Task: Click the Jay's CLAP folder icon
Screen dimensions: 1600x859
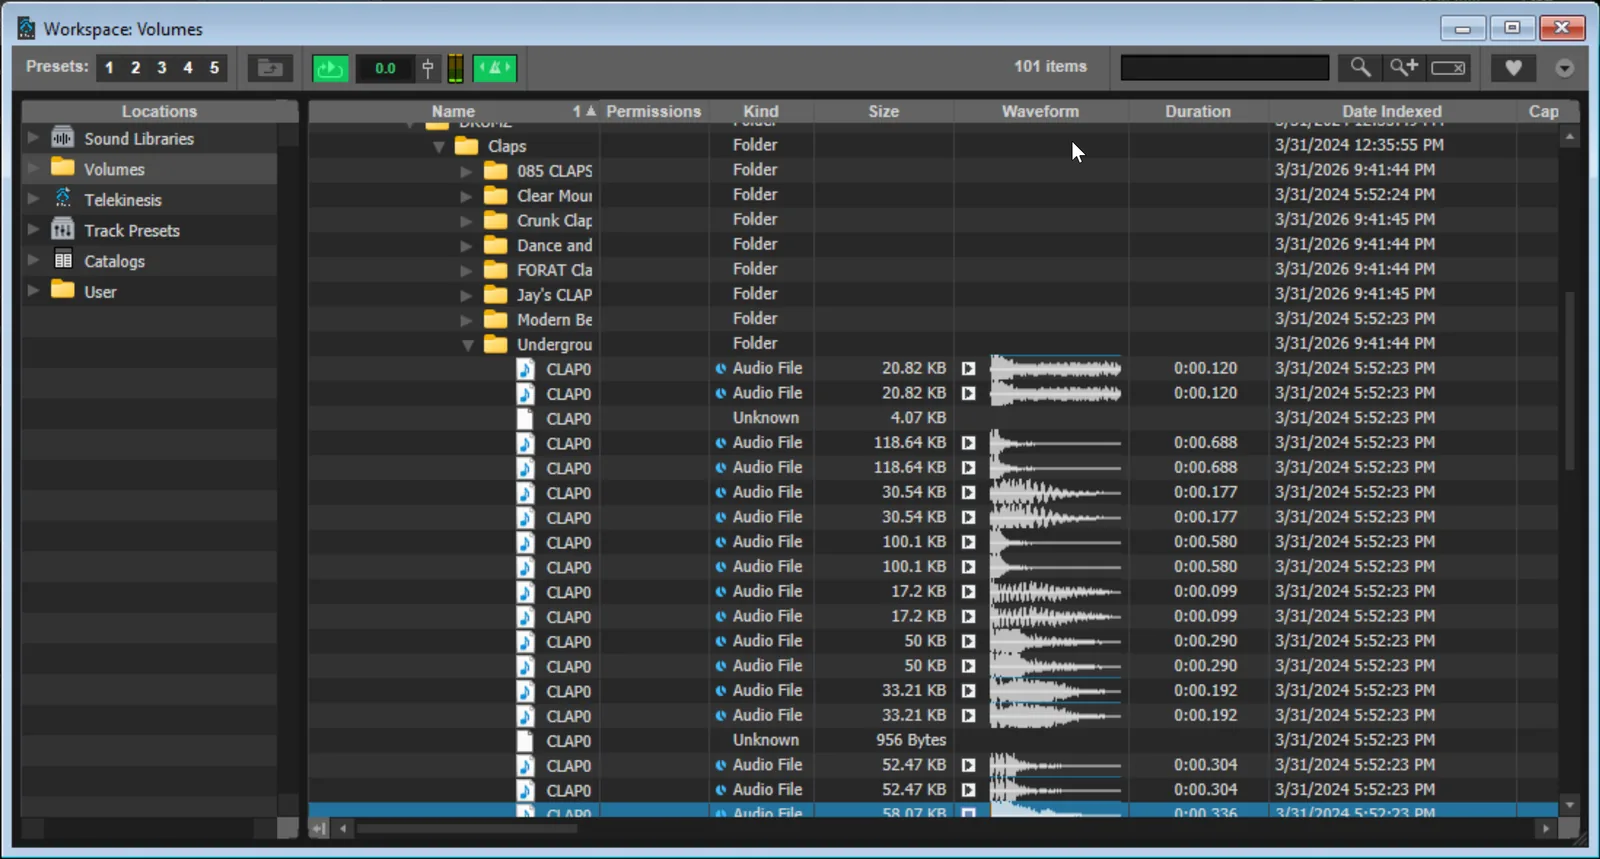Action: (x=496, y=295)
